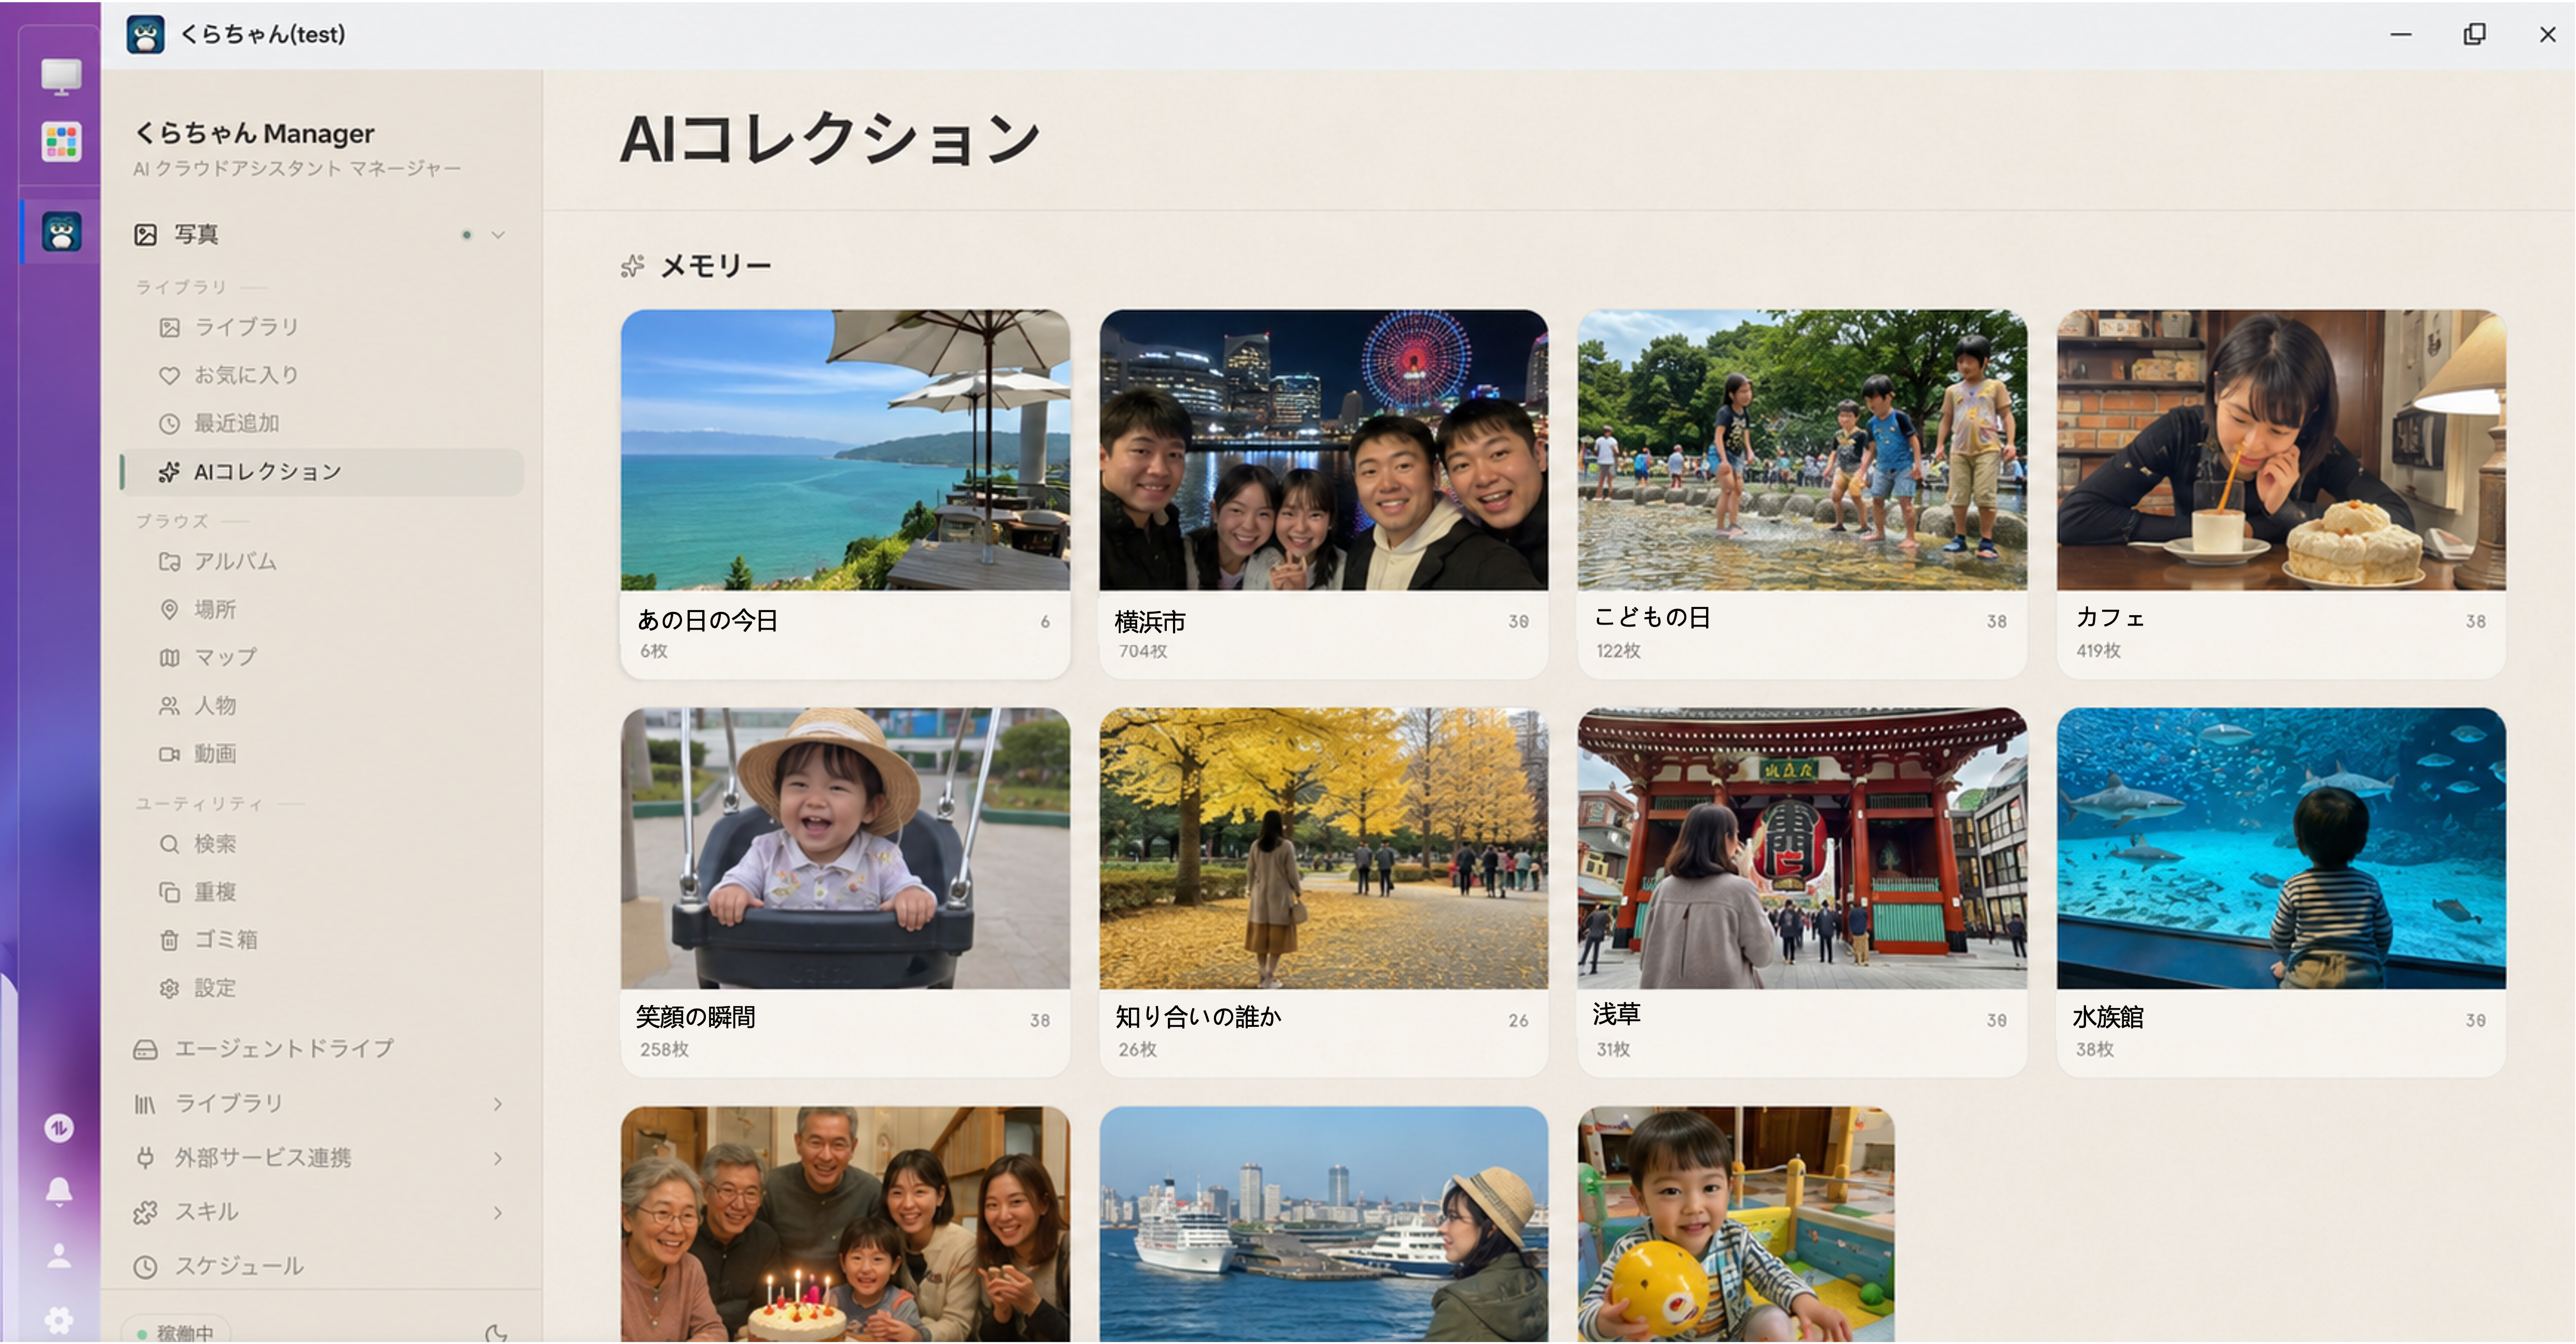Click the スキル puzzle piece icon
The image size is (2576, 1344).
click(x=146, y=1212)
